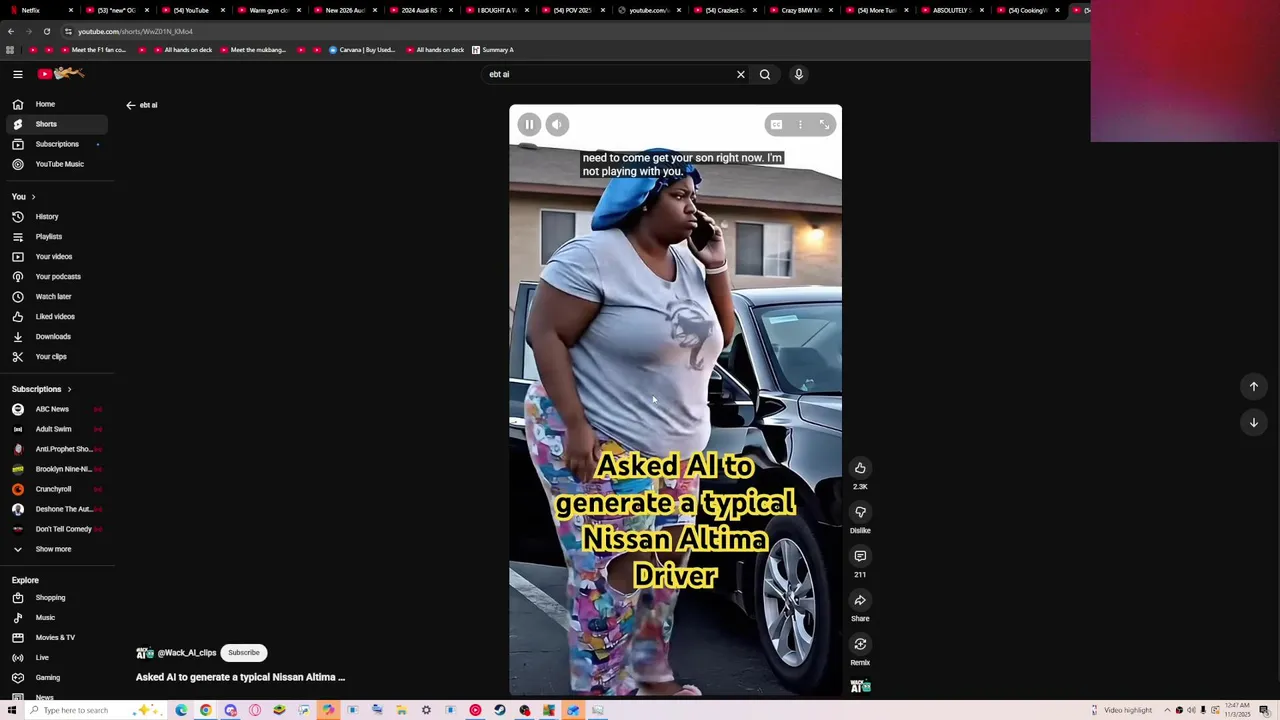Reload the page
Screen dimensions: 1280x720
[46, 31]
